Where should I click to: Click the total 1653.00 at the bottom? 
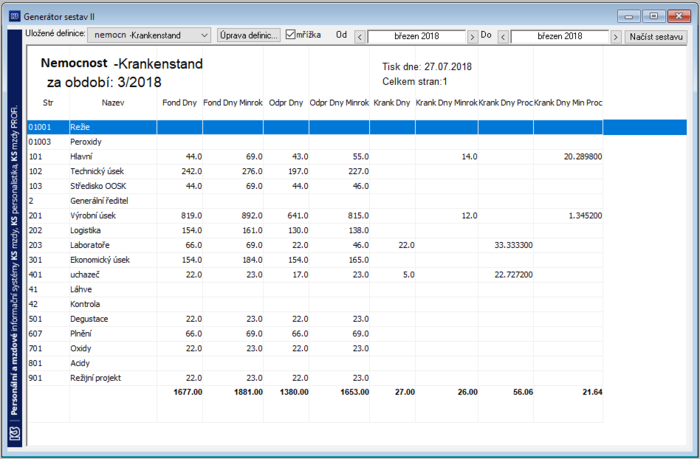(x=354, y=392)
